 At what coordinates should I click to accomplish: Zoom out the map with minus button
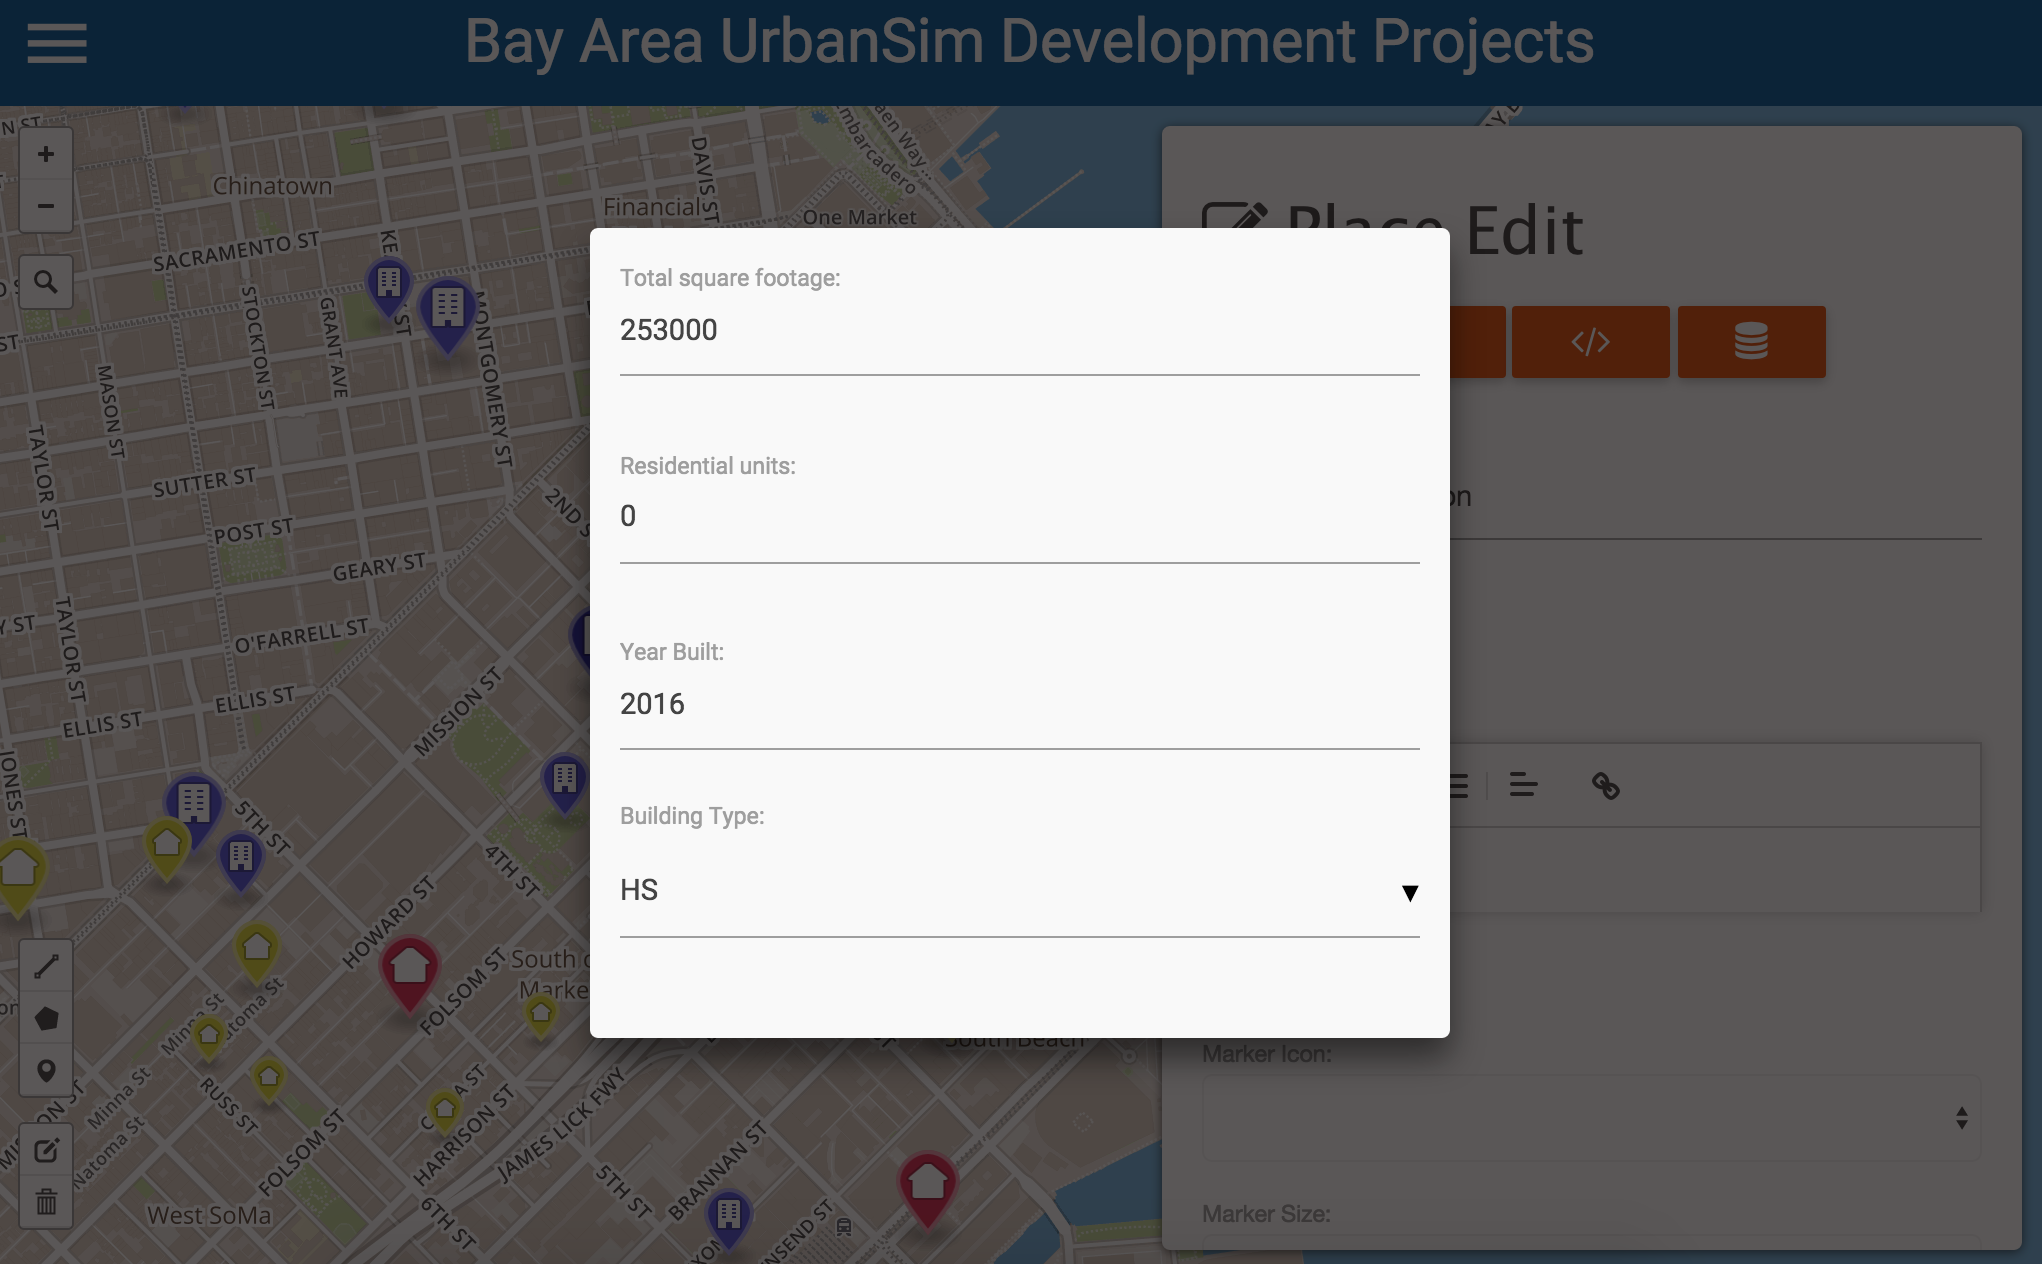pyautogui.click(x=46, y=206)
